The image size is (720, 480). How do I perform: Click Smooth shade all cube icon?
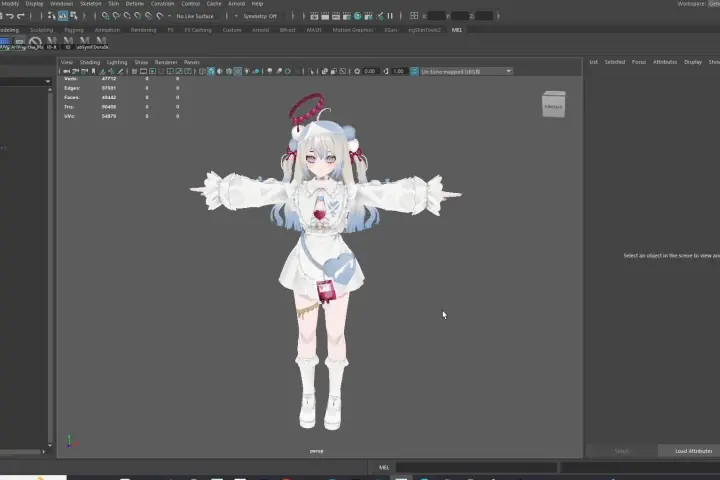tap(211, 71)
